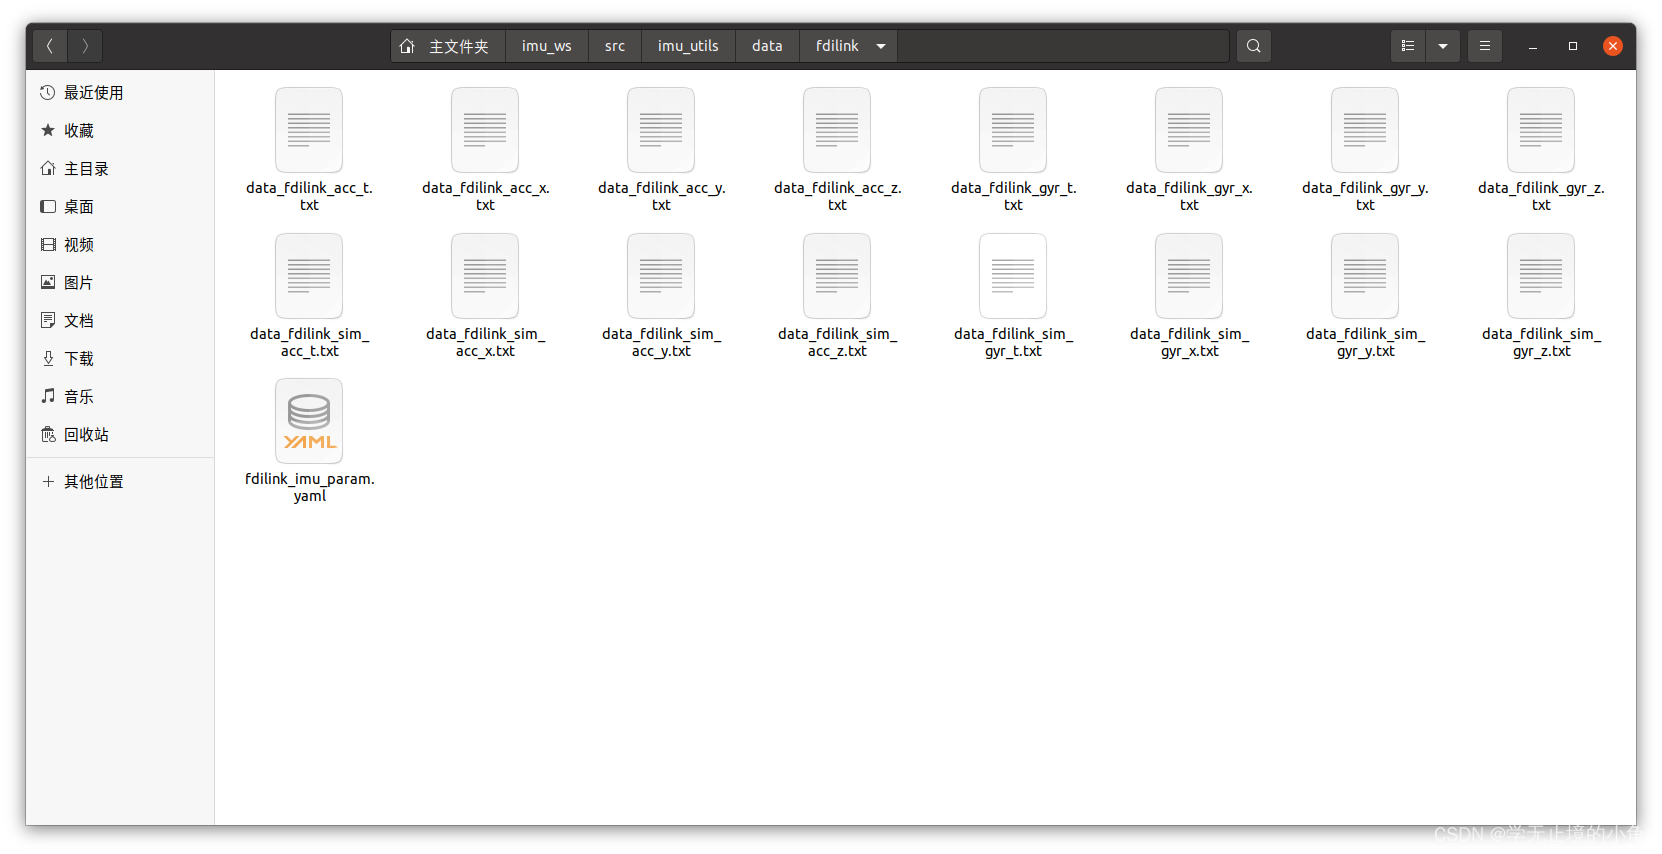Jump to data in path bar

coord(767,46)
